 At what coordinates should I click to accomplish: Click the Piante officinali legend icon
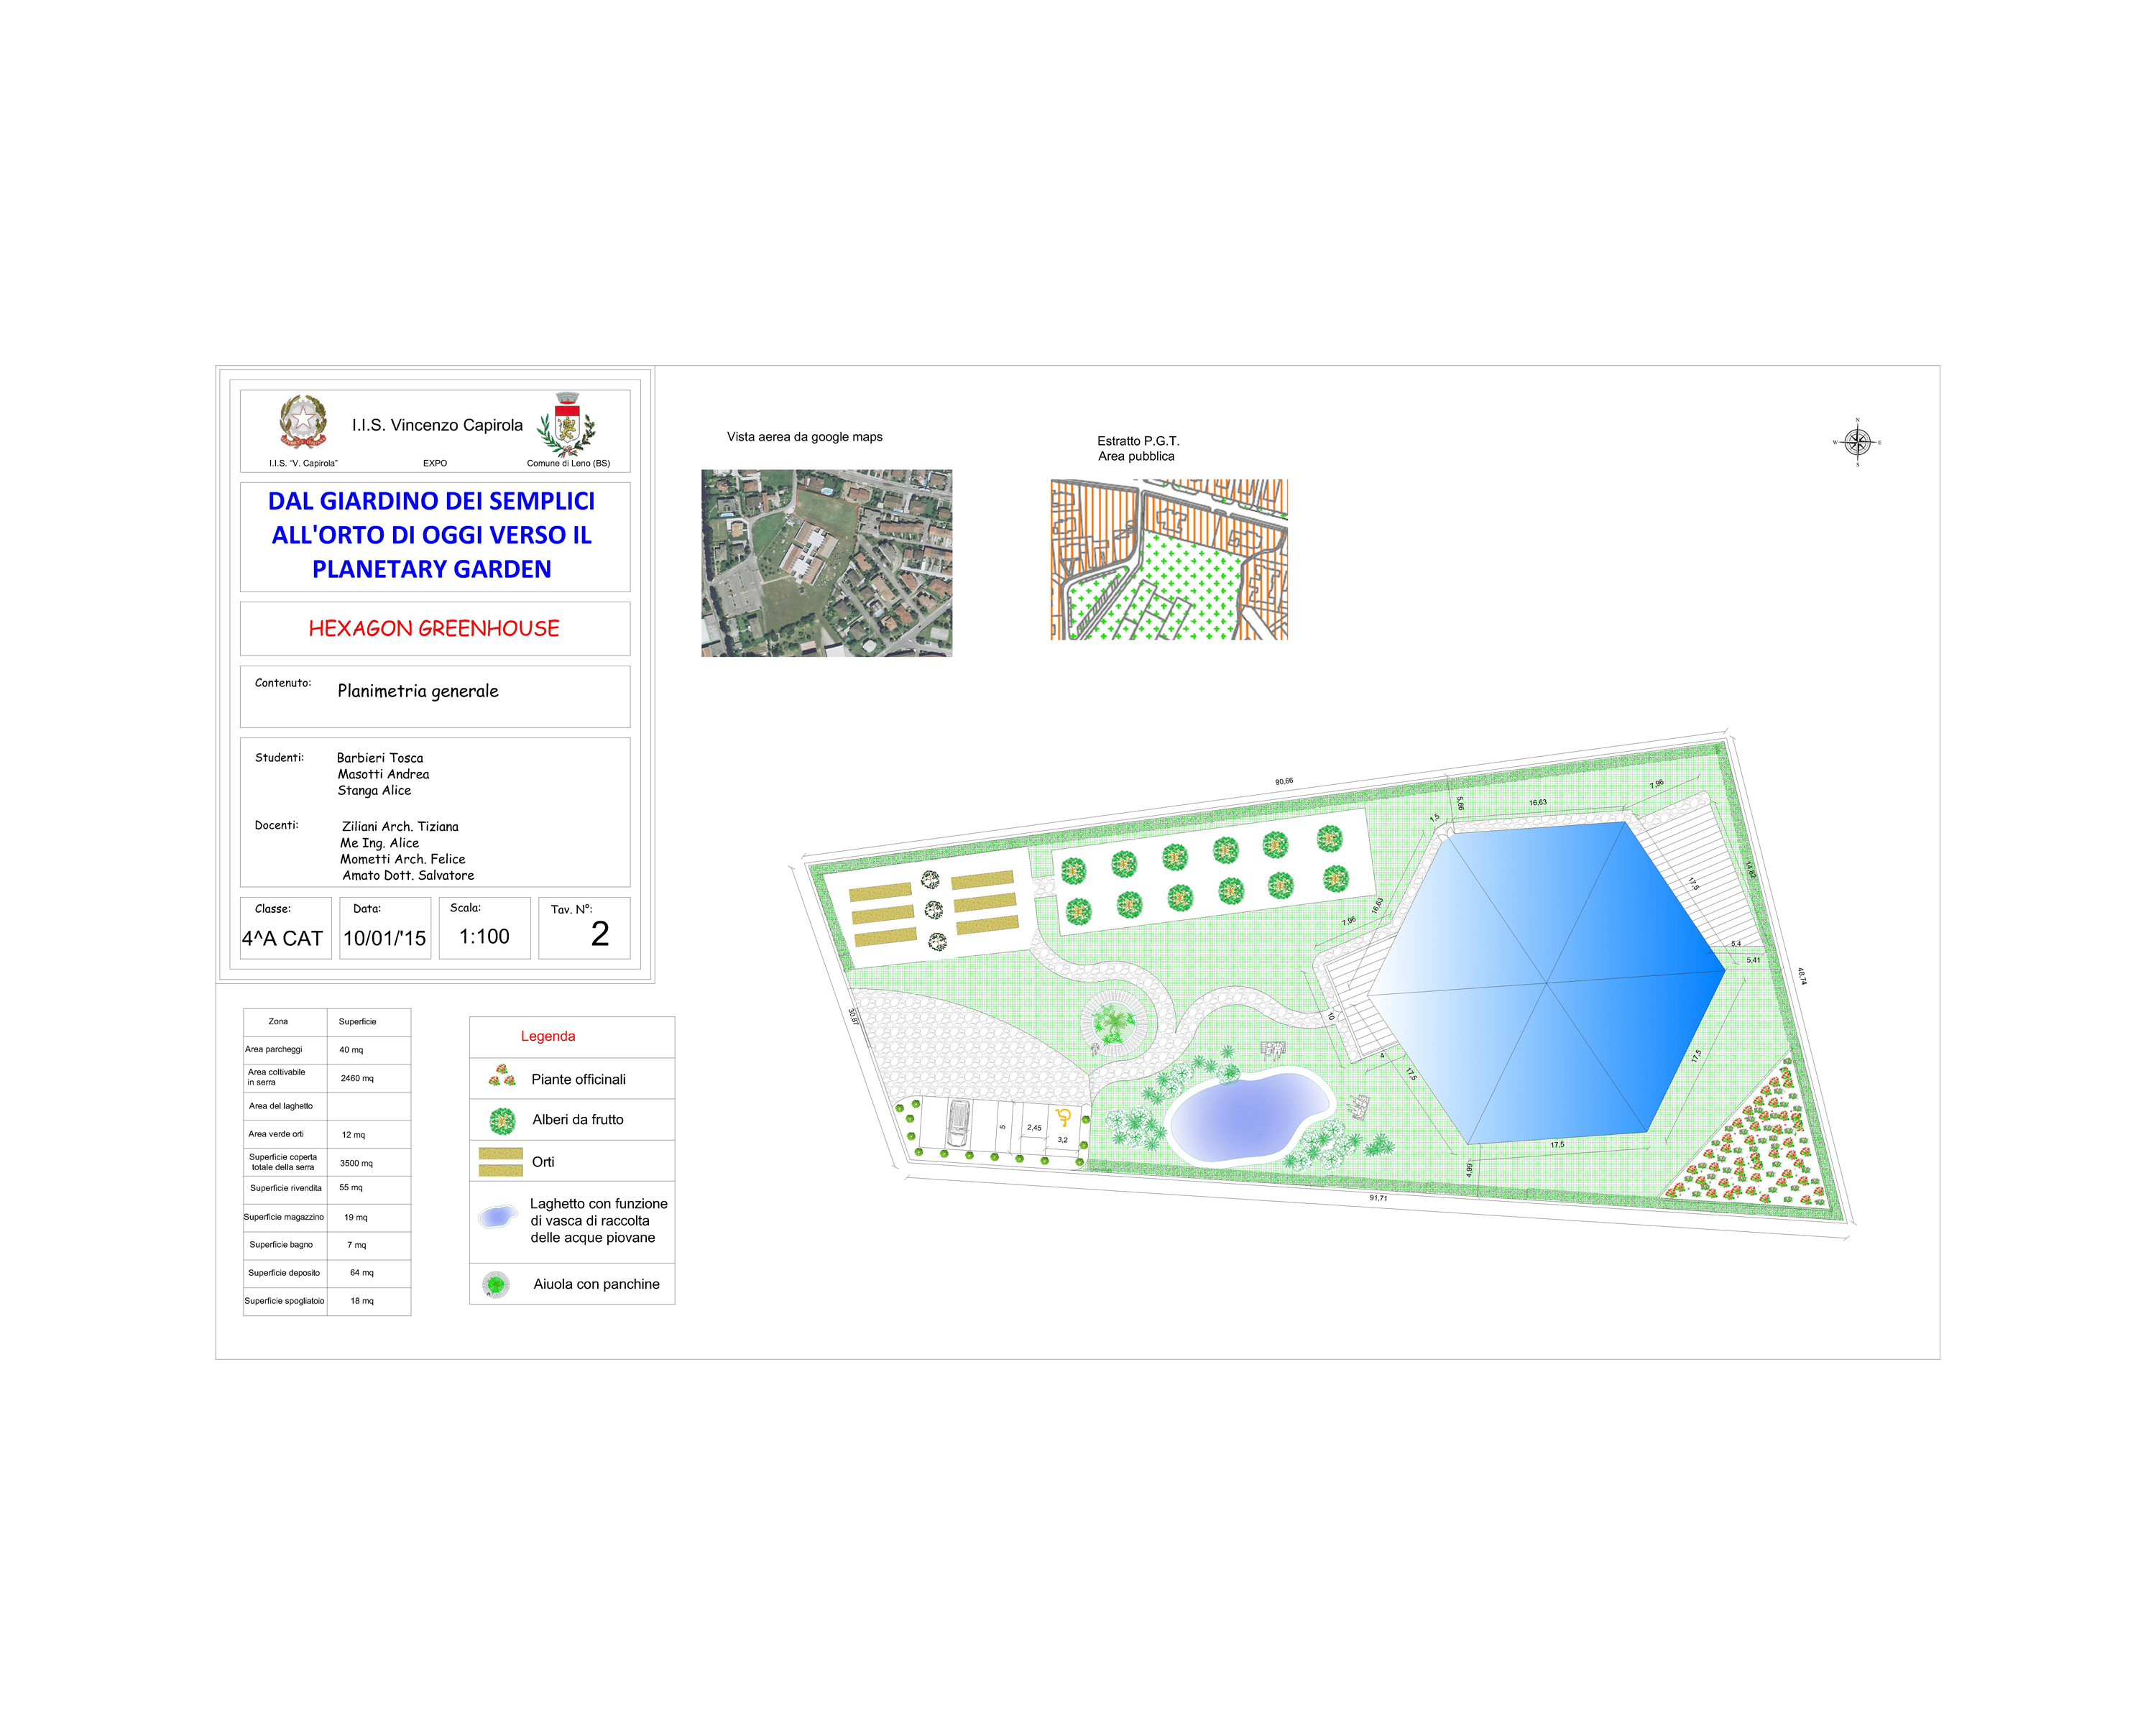click(x=501, y=1077)
